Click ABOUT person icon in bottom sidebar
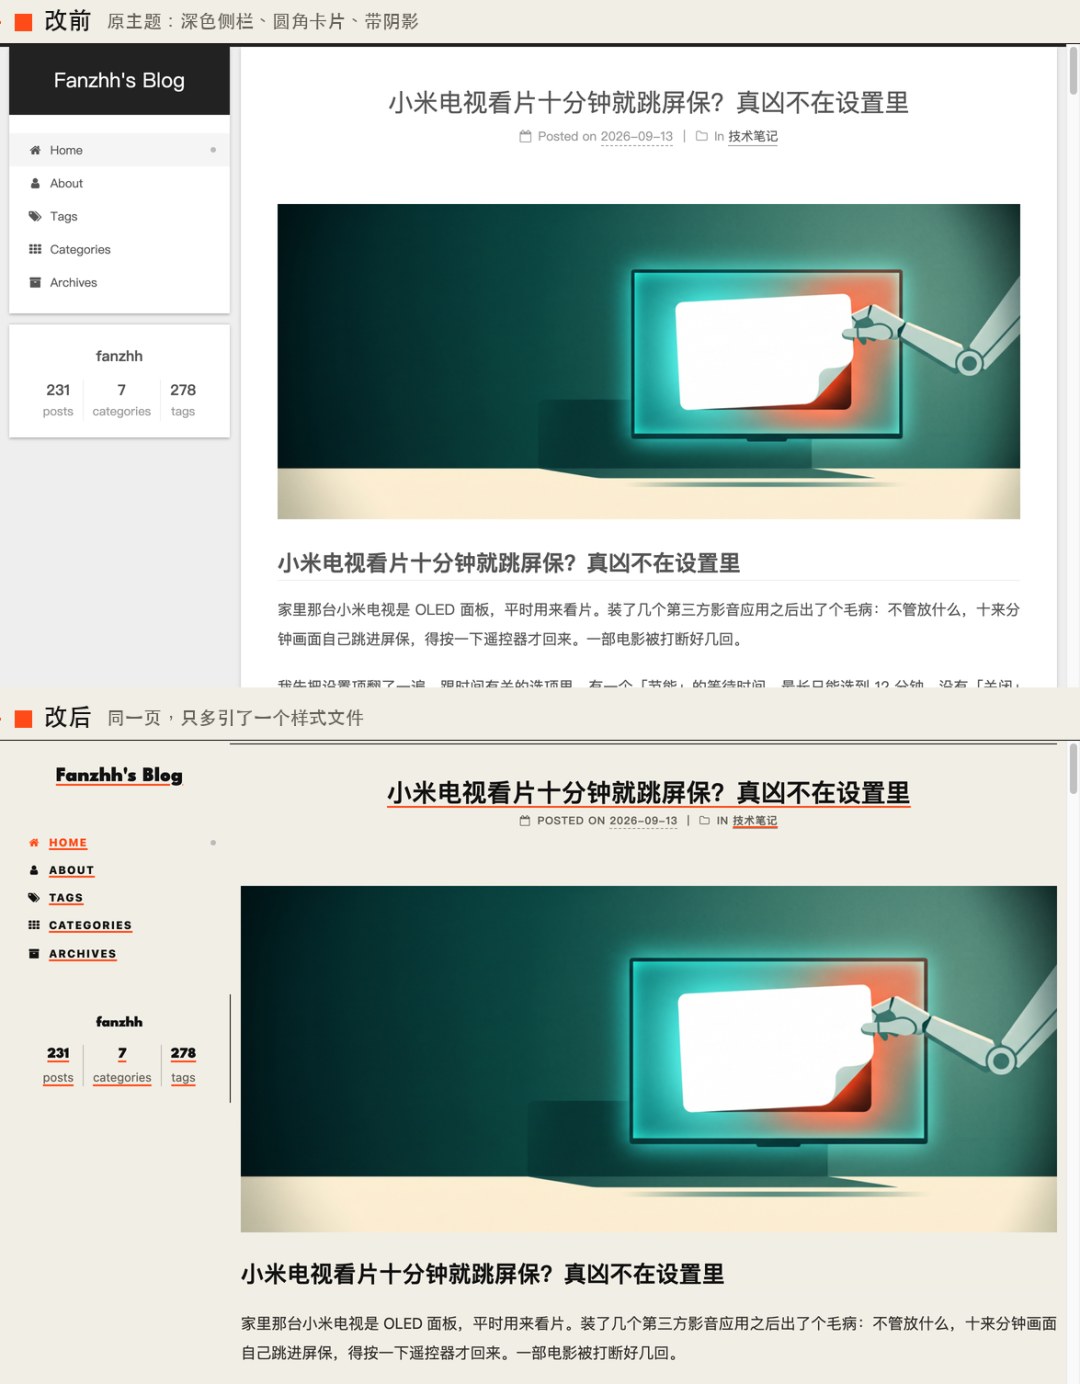The image size is (1080, 1384). [34, 870]
